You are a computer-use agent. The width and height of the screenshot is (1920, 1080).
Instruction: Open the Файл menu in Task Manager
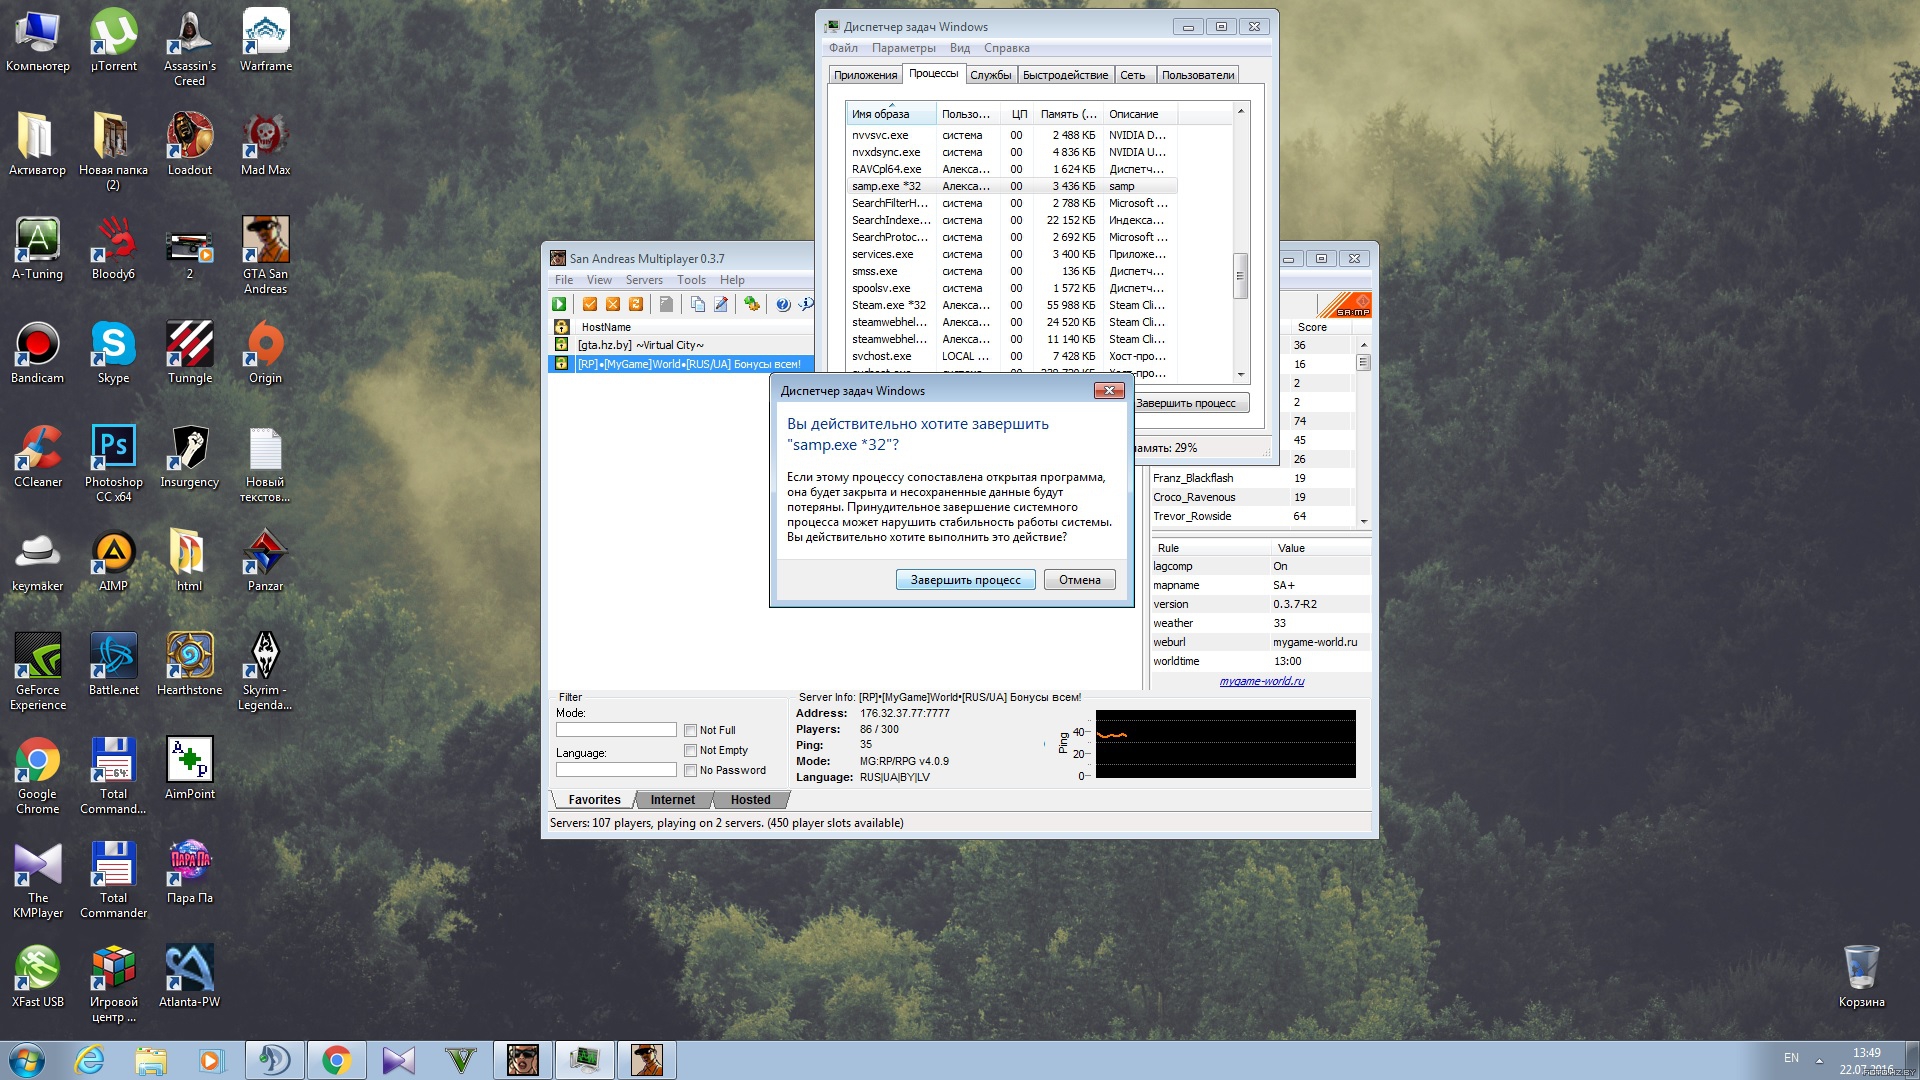coord(843,48)
